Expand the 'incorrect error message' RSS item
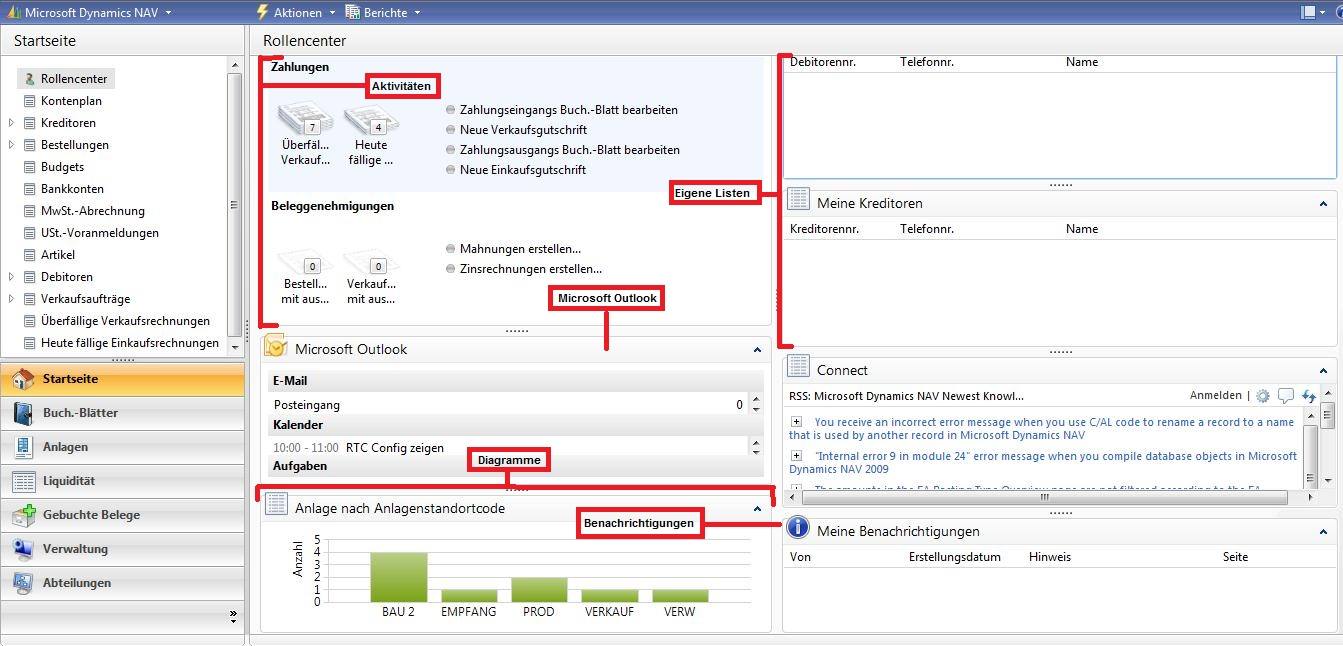1343x646 pixels. click(796, 422)
